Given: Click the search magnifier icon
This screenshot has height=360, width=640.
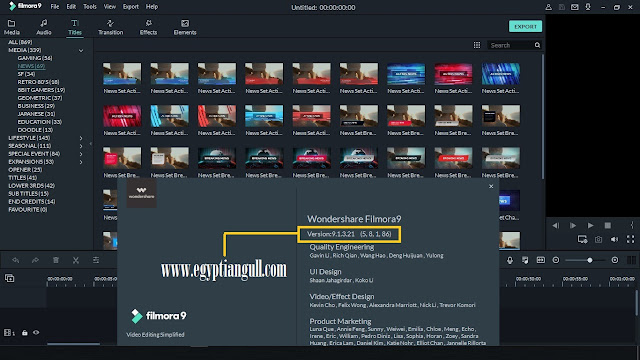Looking at the screenshot, I should pos(538,45).
